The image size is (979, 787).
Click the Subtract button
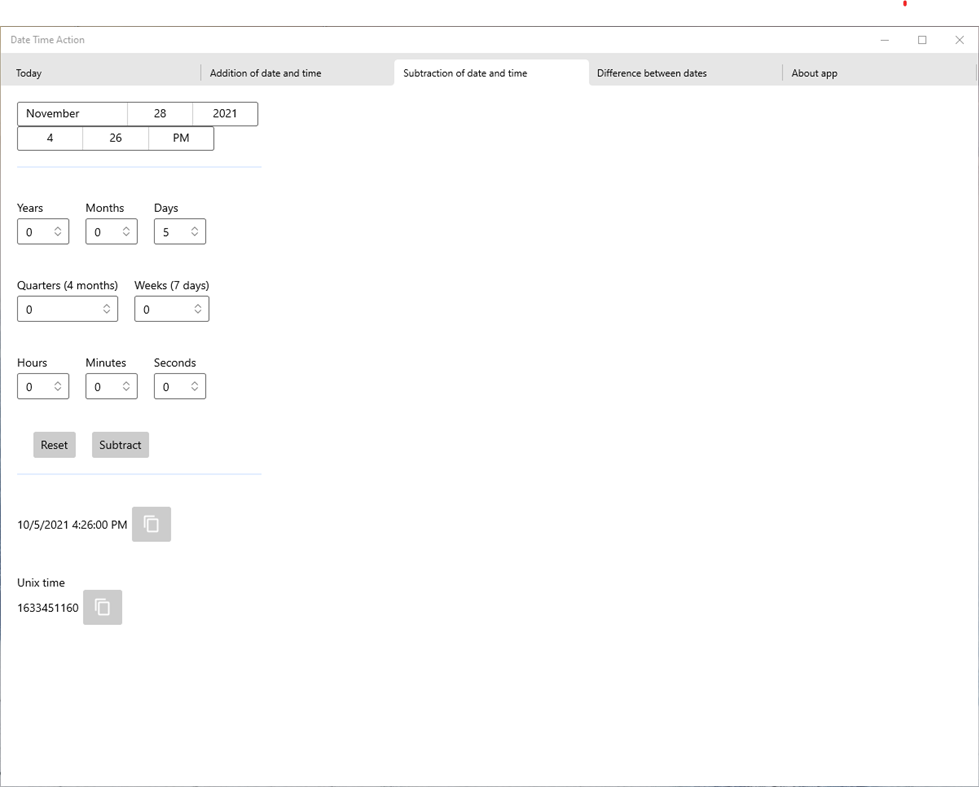coord(121,445)
